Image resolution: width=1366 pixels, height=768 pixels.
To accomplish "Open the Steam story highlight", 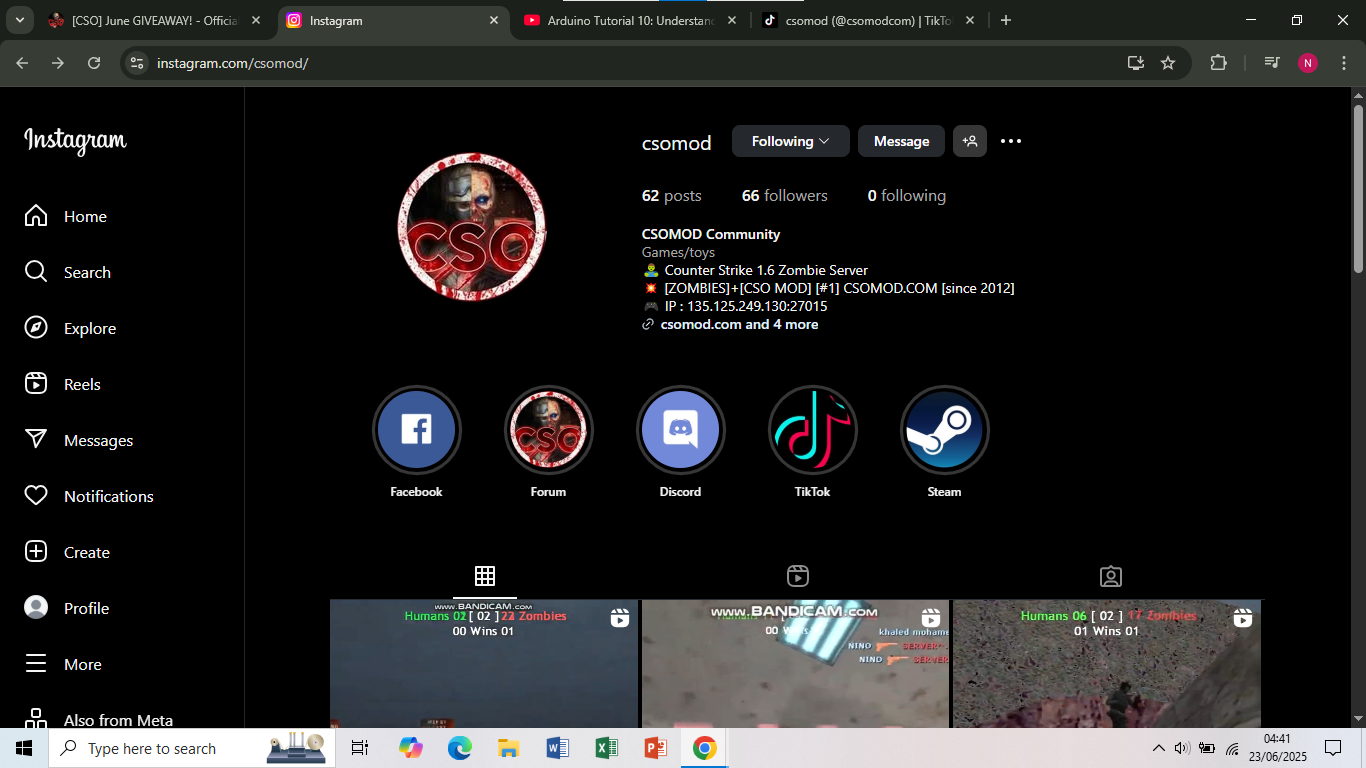I will coord(944,430).
